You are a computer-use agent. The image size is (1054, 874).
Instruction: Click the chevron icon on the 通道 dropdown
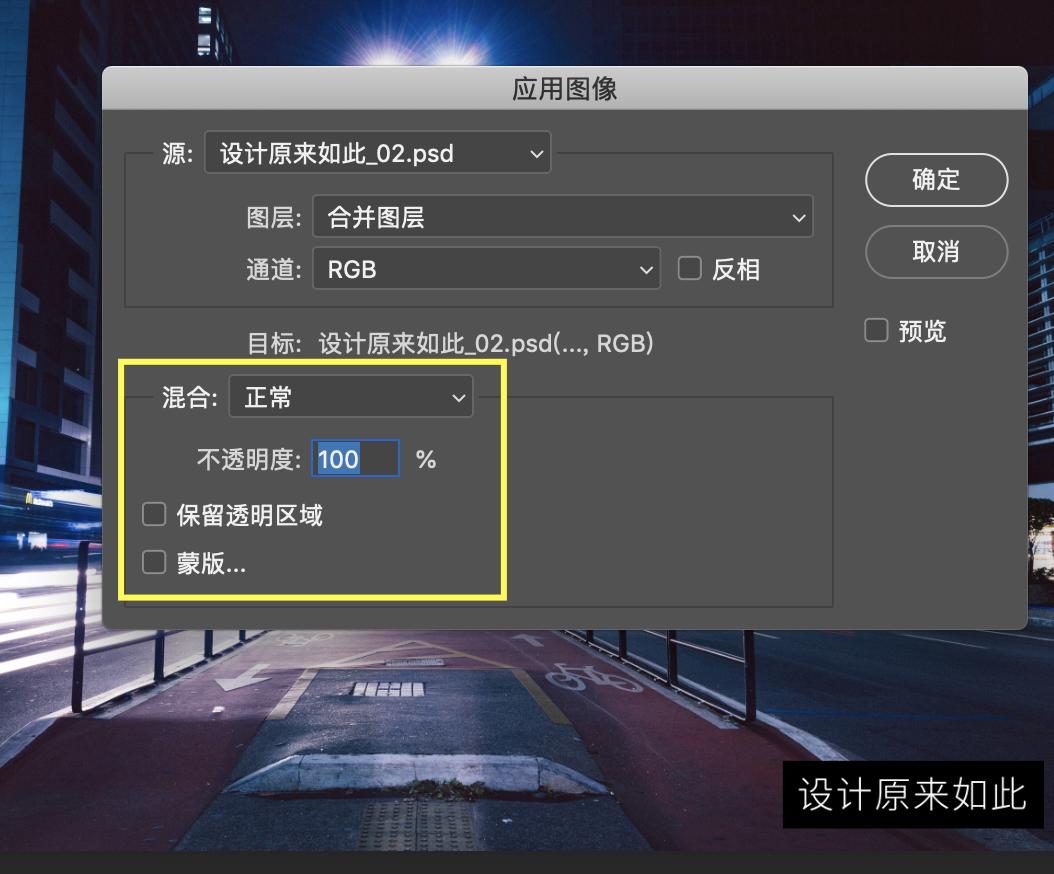(x=645, y=269)
